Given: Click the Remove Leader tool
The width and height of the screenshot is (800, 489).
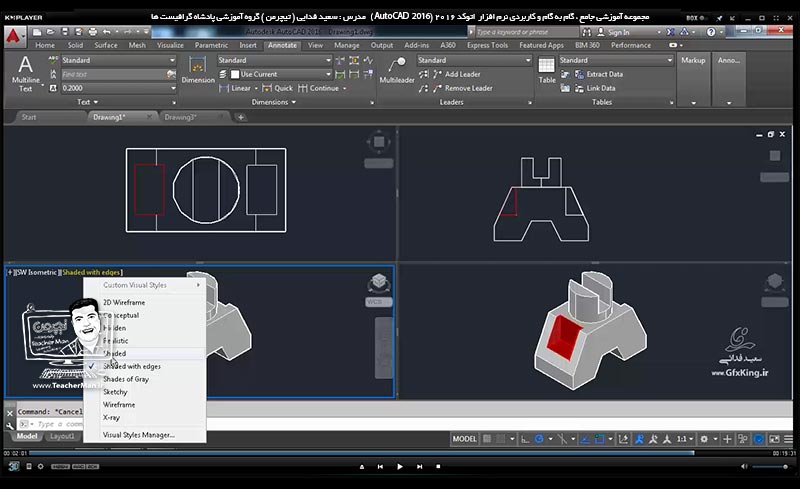Looking at the screenshot, I should (462, 88).
